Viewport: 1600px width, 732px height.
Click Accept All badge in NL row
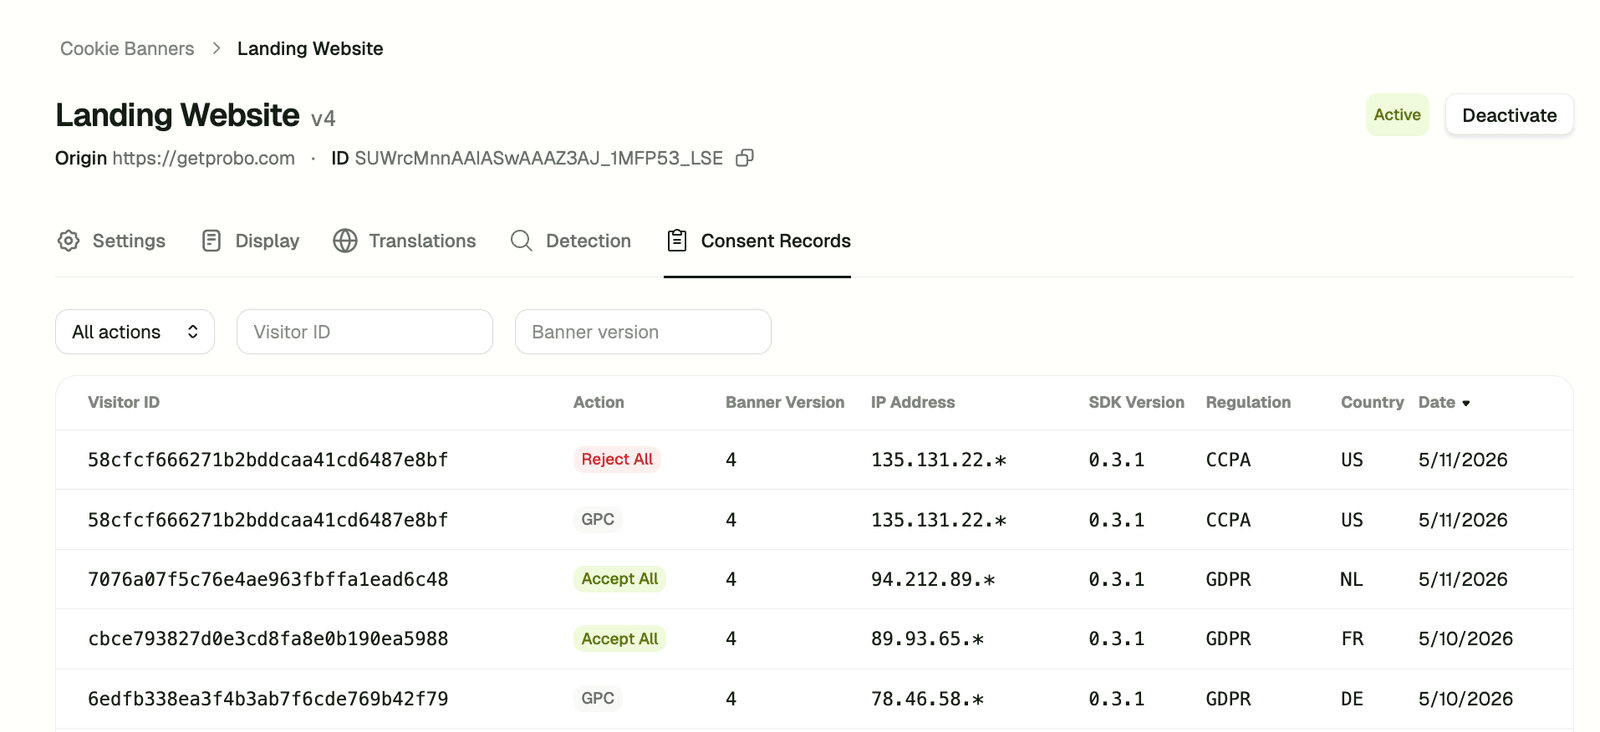pyautogui.click(x=620, y=579)
